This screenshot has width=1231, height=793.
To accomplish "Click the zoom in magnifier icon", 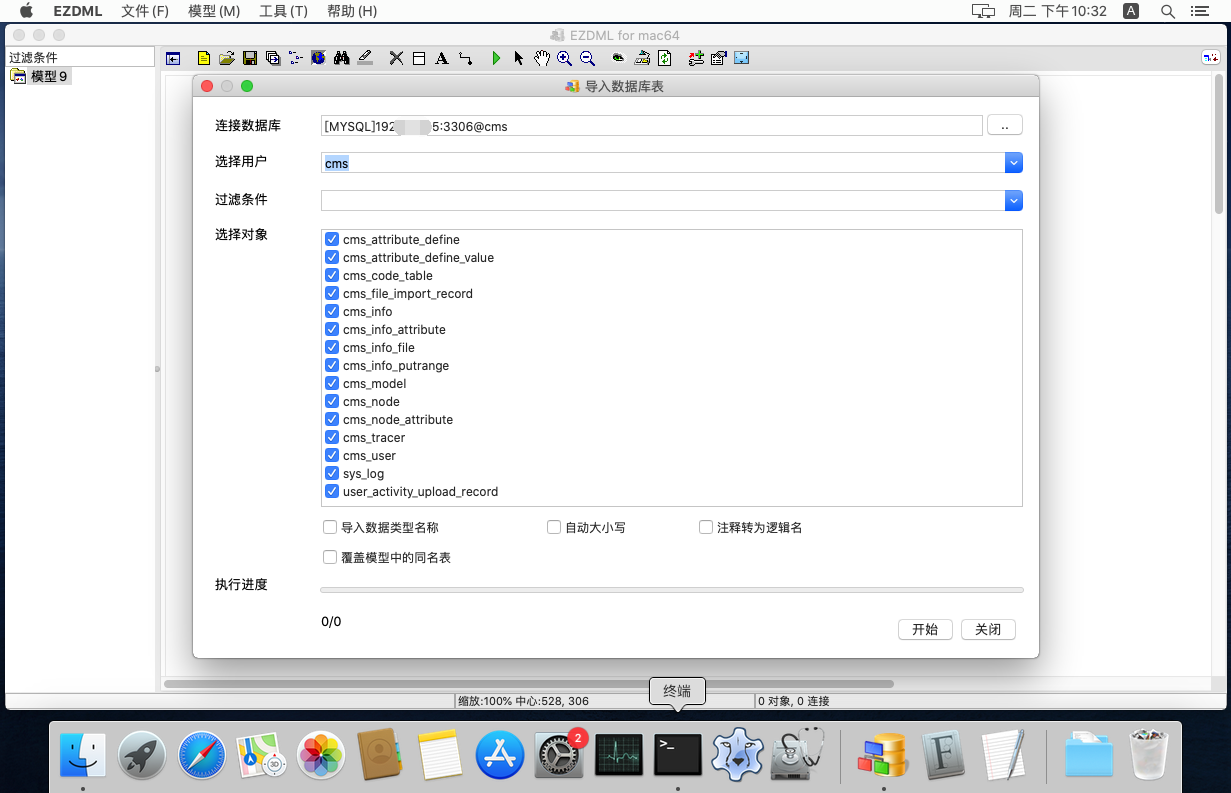I will pos(565,58).
